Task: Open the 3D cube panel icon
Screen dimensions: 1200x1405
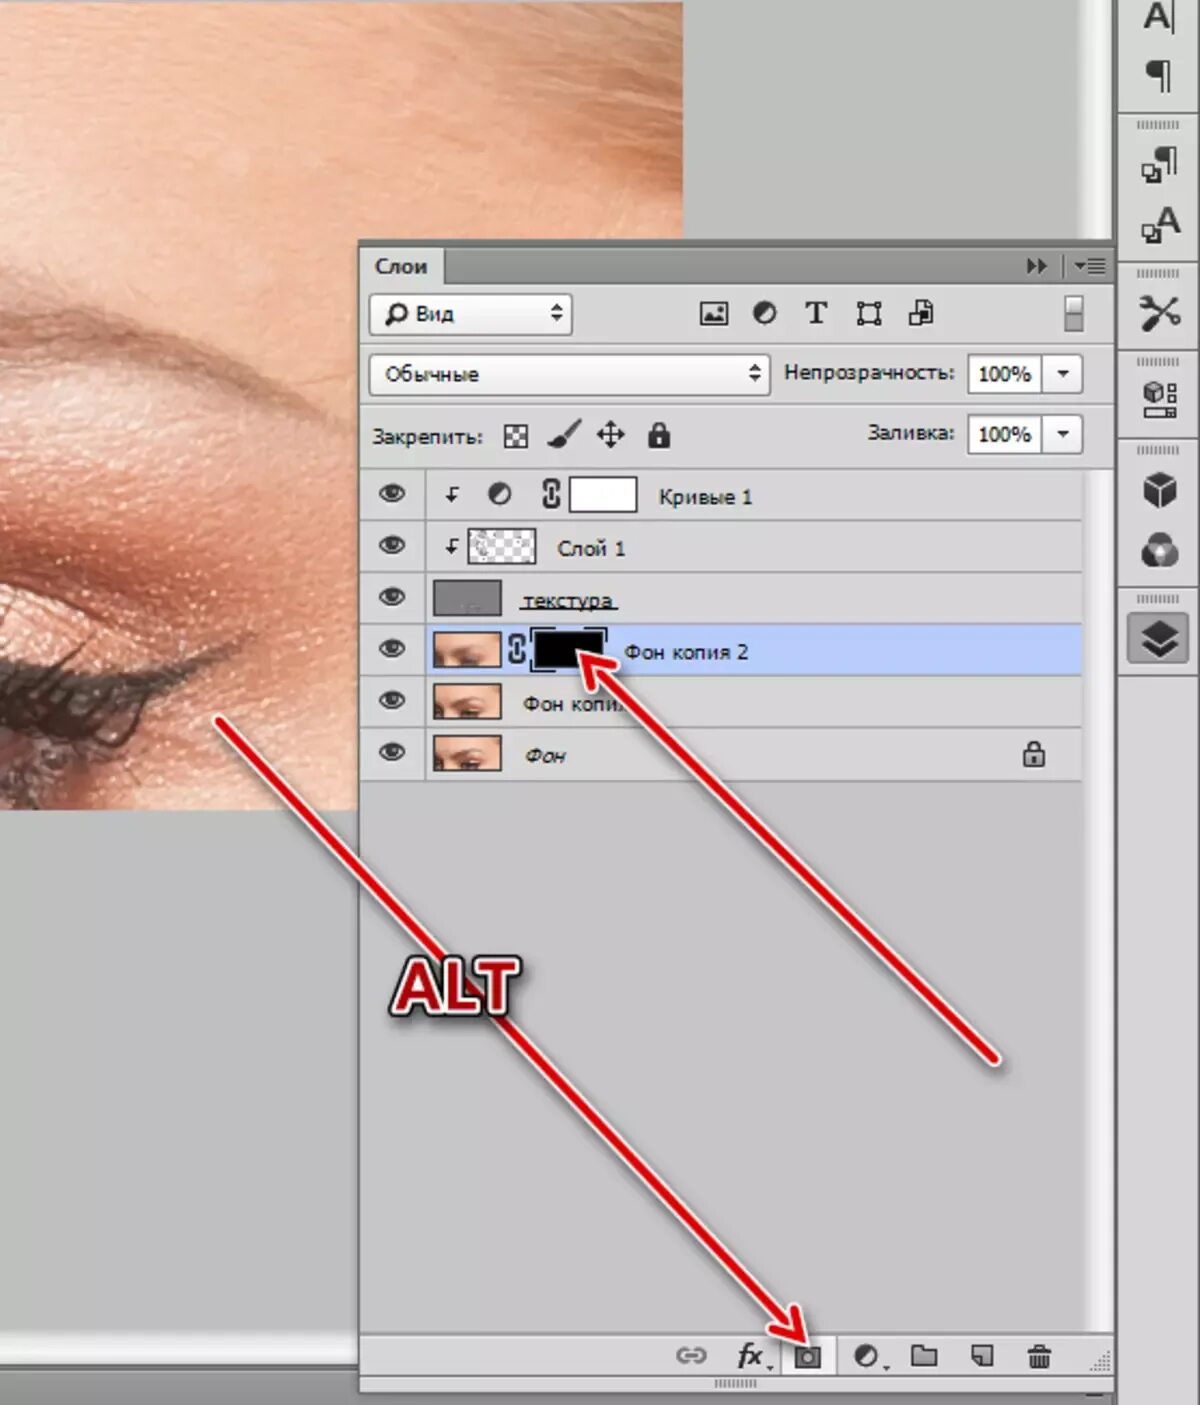Action: pyautogui.click(x=1159, y=490)
